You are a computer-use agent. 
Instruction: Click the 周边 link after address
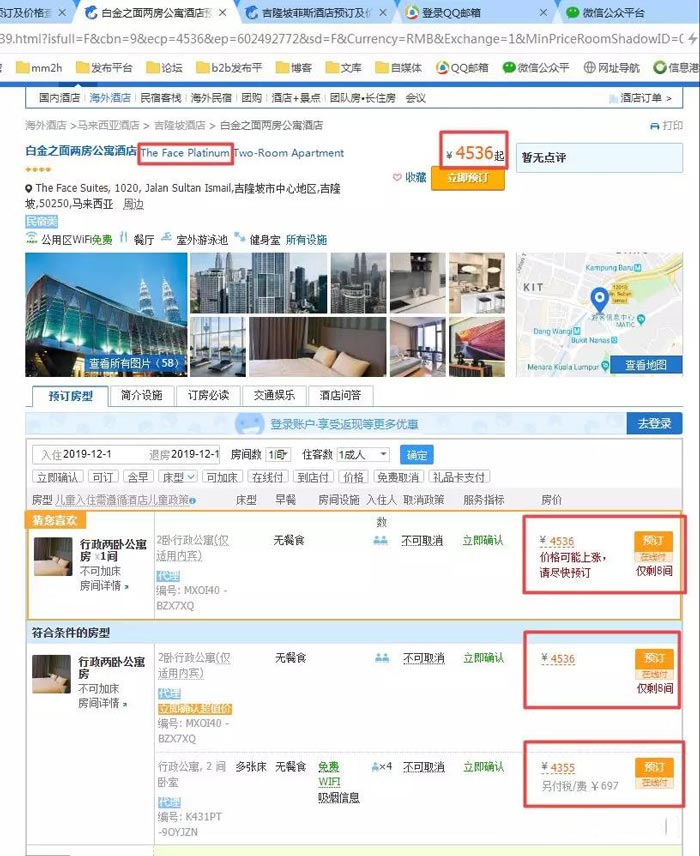click(x=133, y=204)
